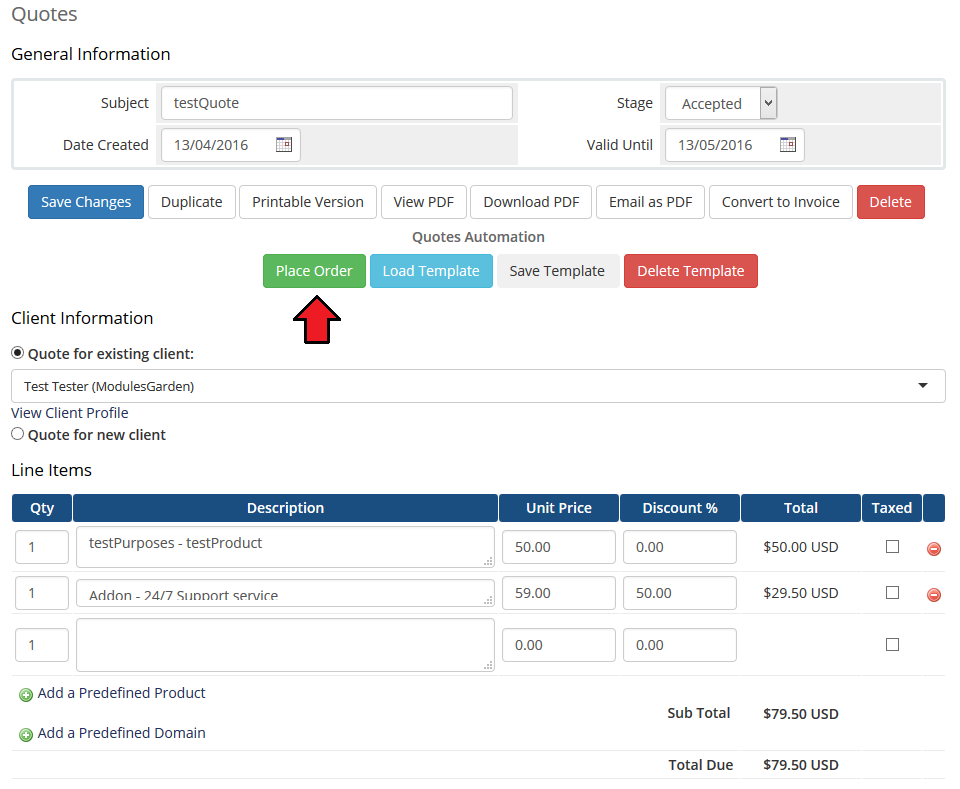
Task: Click Unit Price field showing 59.00
Action: point(558,593)
